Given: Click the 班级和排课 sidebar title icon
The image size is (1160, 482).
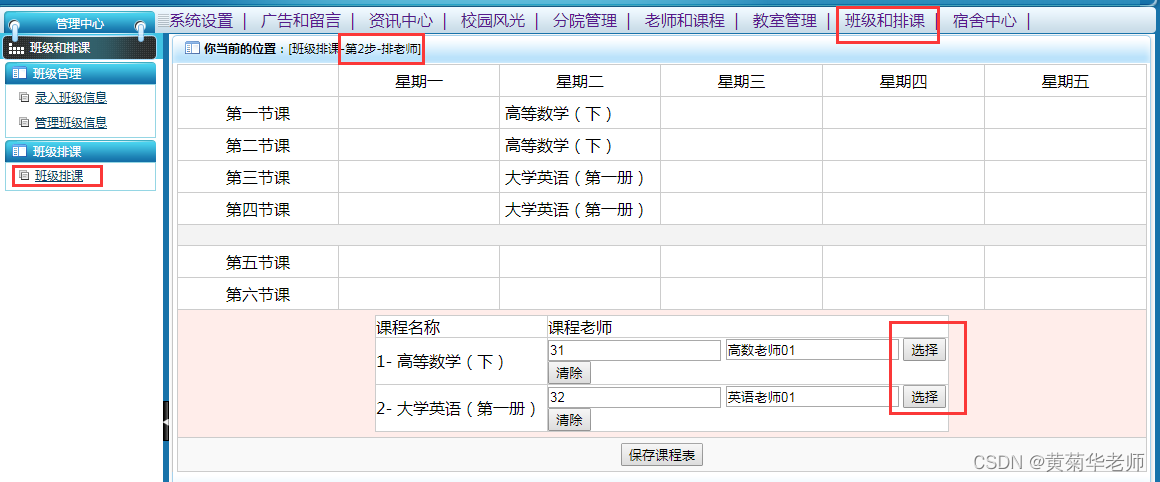Looking at the screenshot, I should (16, 50).
